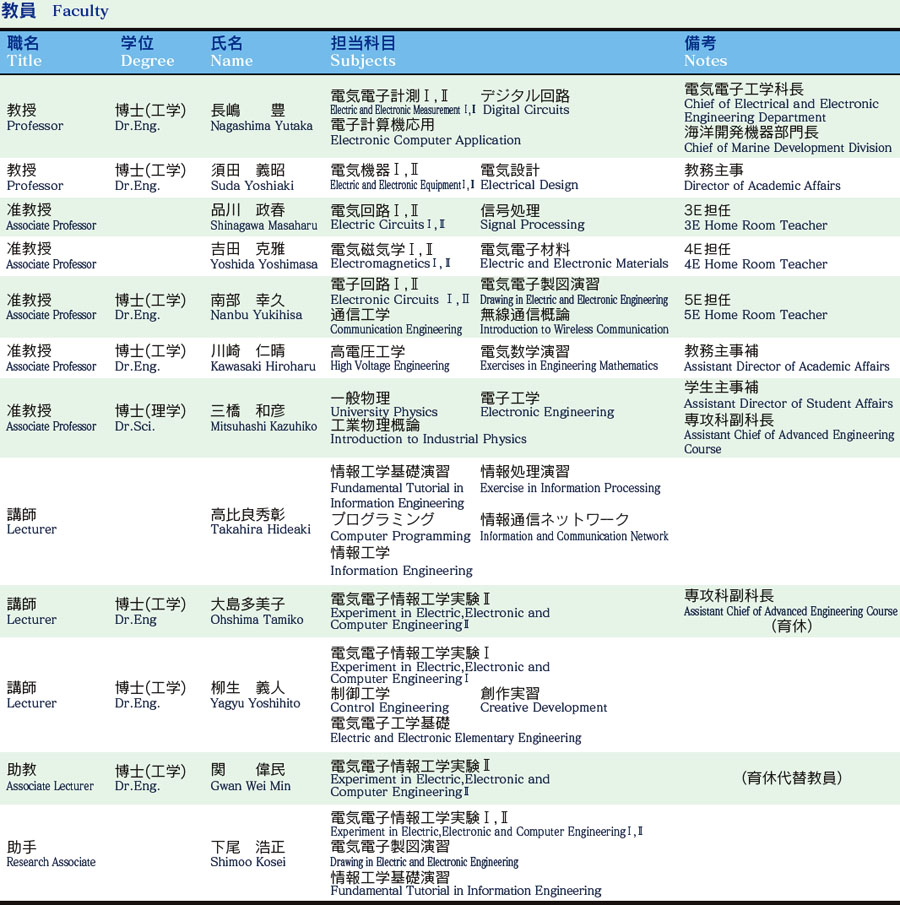
Task: Select the name 'Shinagawa Masaharu'
Action: click(x=264, y=226)
